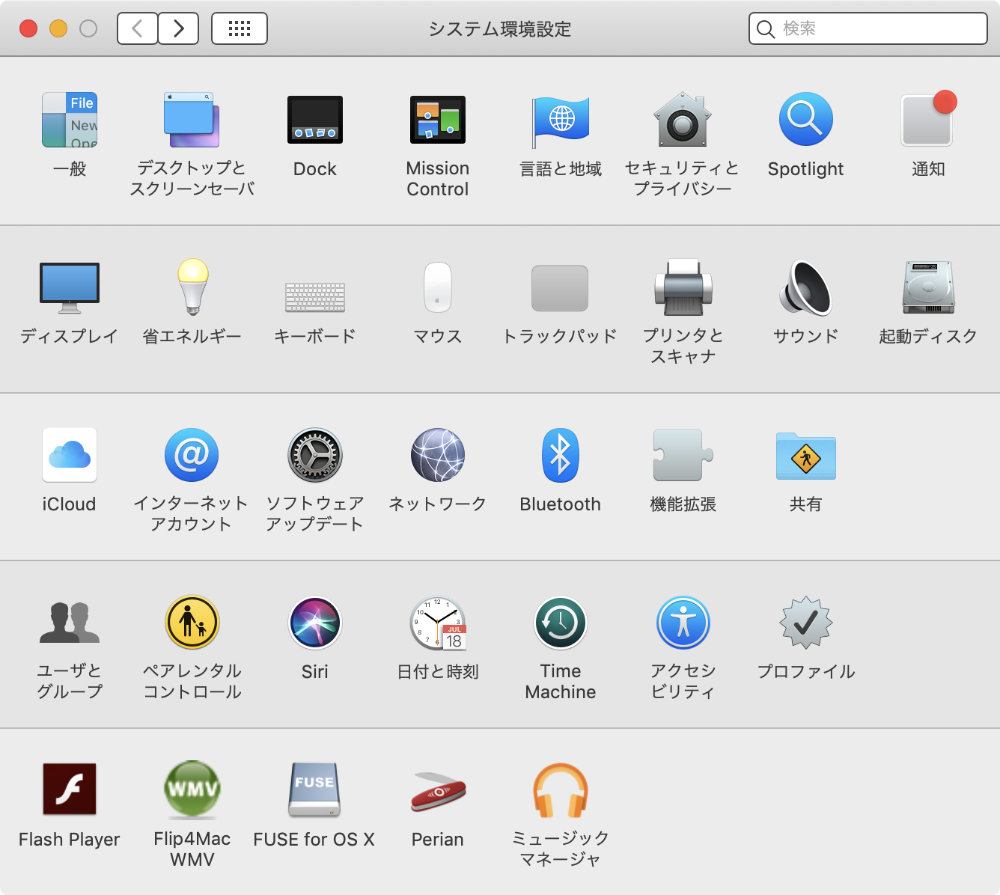Open Flip4Mac WMV preference pane

[192, 789]
